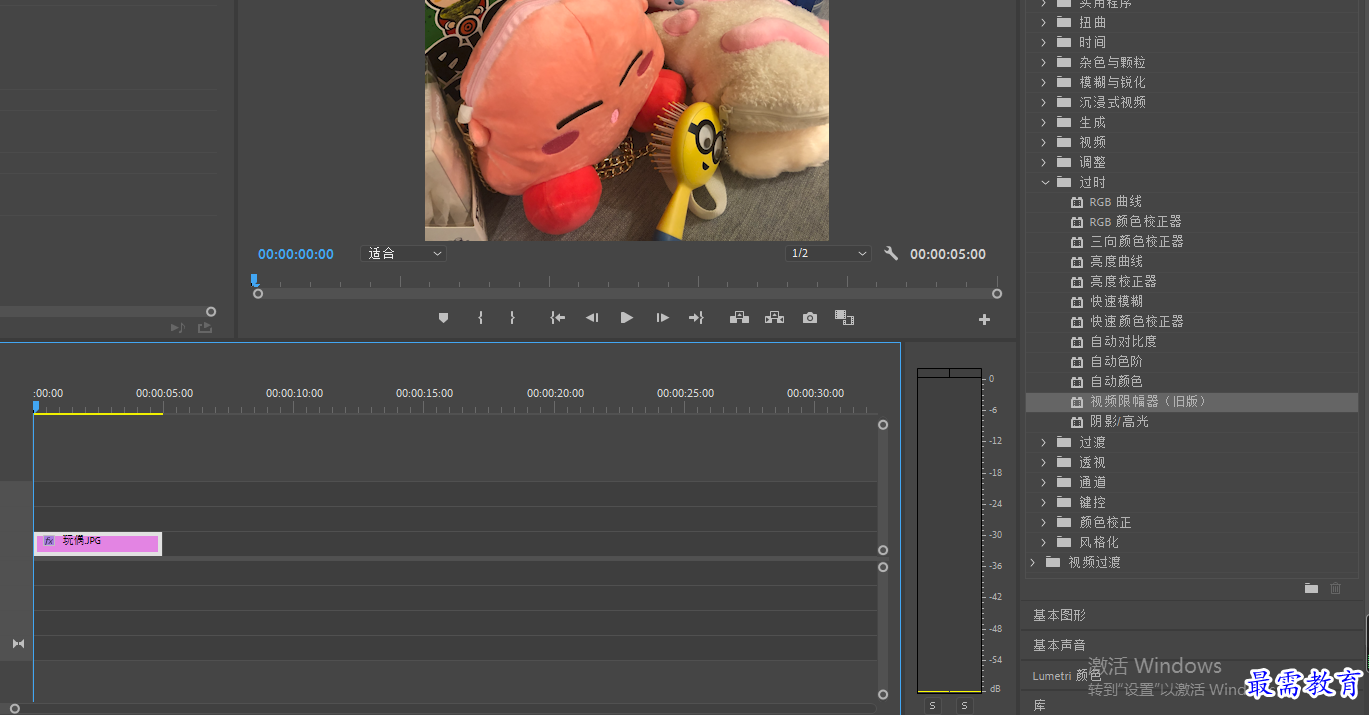Viewport: 1369px width, 715px height.
Task: Open the button editor plus icon
Action: pos(984,320)
